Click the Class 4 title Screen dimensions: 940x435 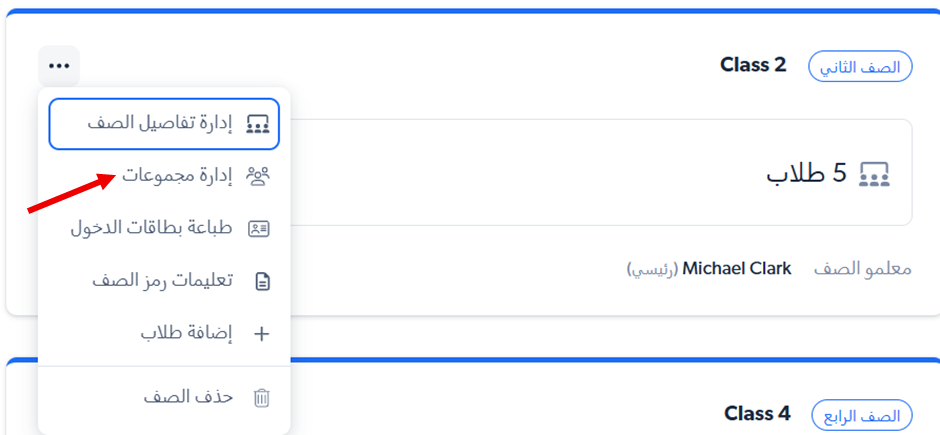(757, 413)
